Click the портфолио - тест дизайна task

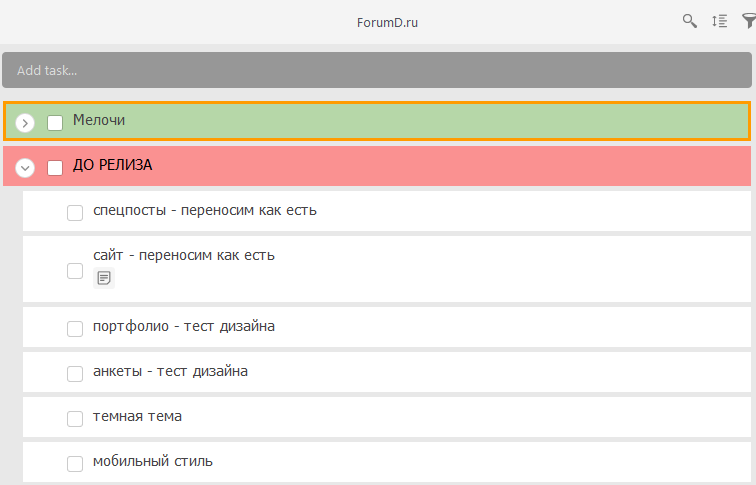(x=184, y=326)
